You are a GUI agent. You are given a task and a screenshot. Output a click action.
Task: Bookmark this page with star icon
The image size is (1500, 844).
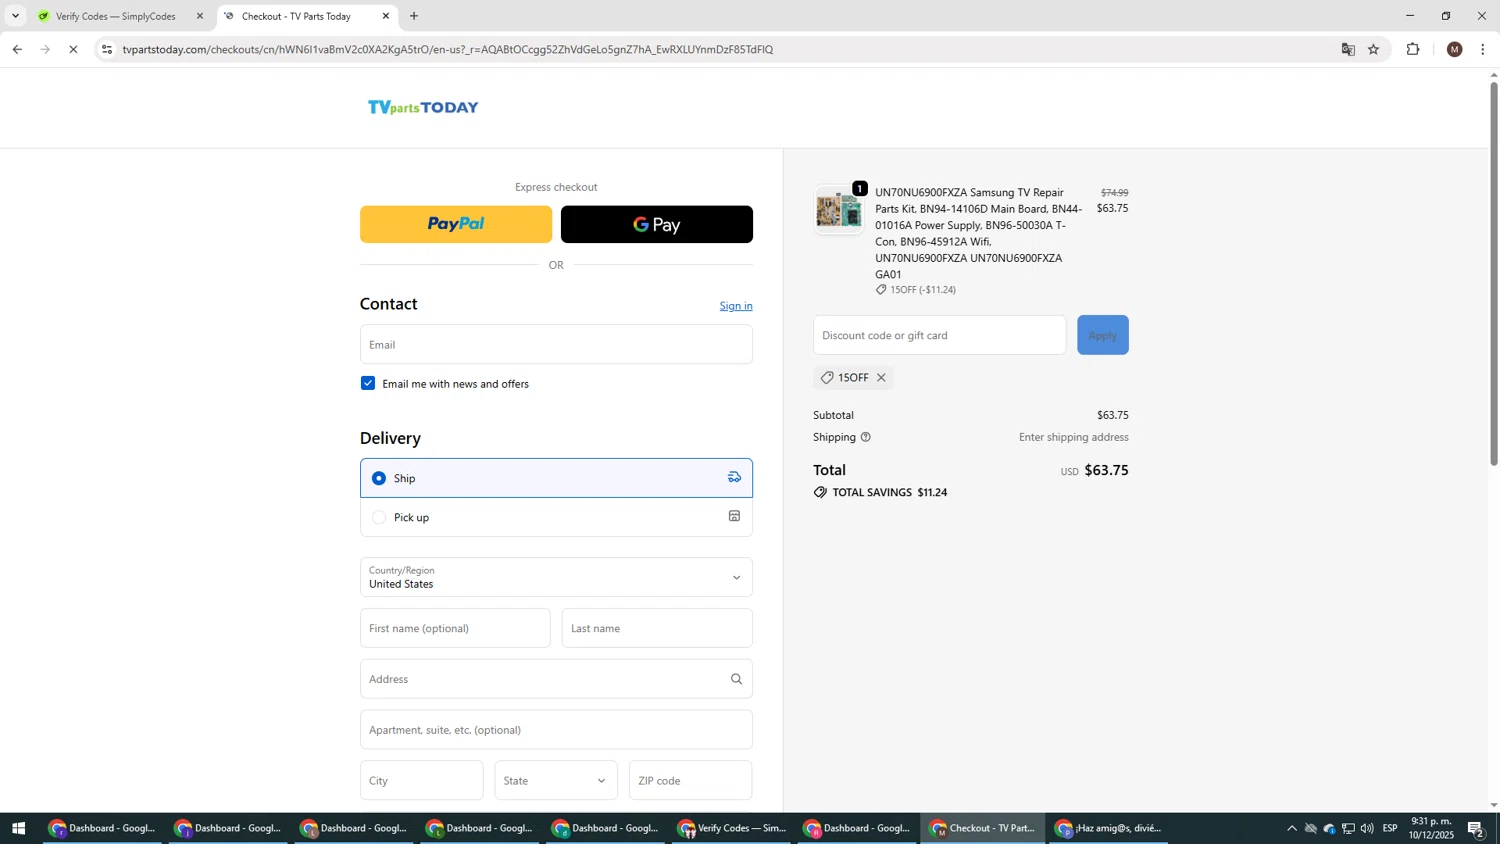pos(1374,49)
